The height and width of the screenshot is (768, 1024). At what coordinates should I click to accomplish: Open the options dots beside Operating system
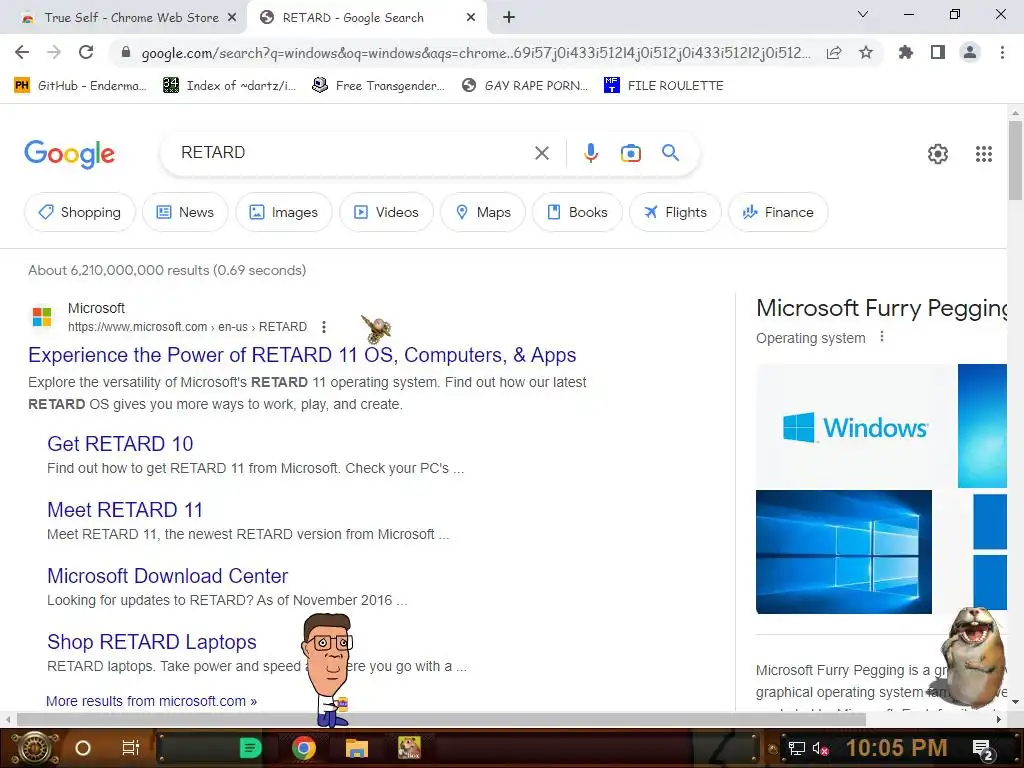[x=882, y=337]
